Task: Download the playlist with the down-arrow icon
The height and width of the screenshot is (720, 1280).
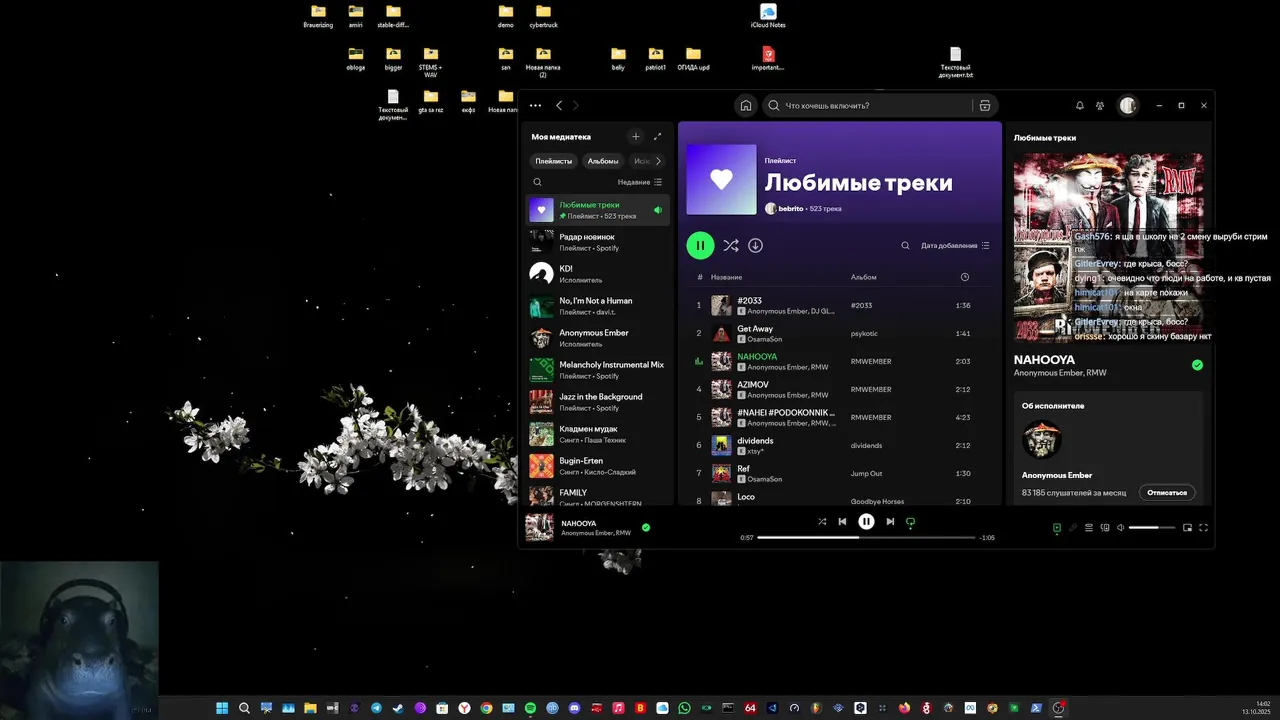Action: point(756,245)
